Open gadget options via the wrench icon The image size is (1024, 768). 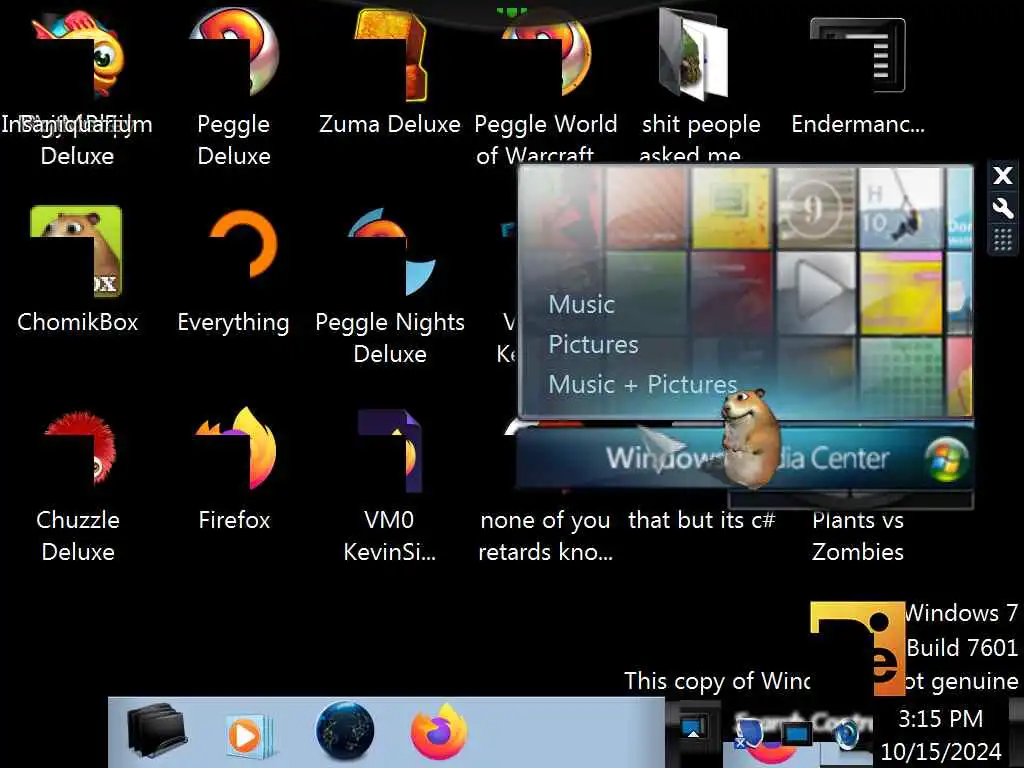1002,208
